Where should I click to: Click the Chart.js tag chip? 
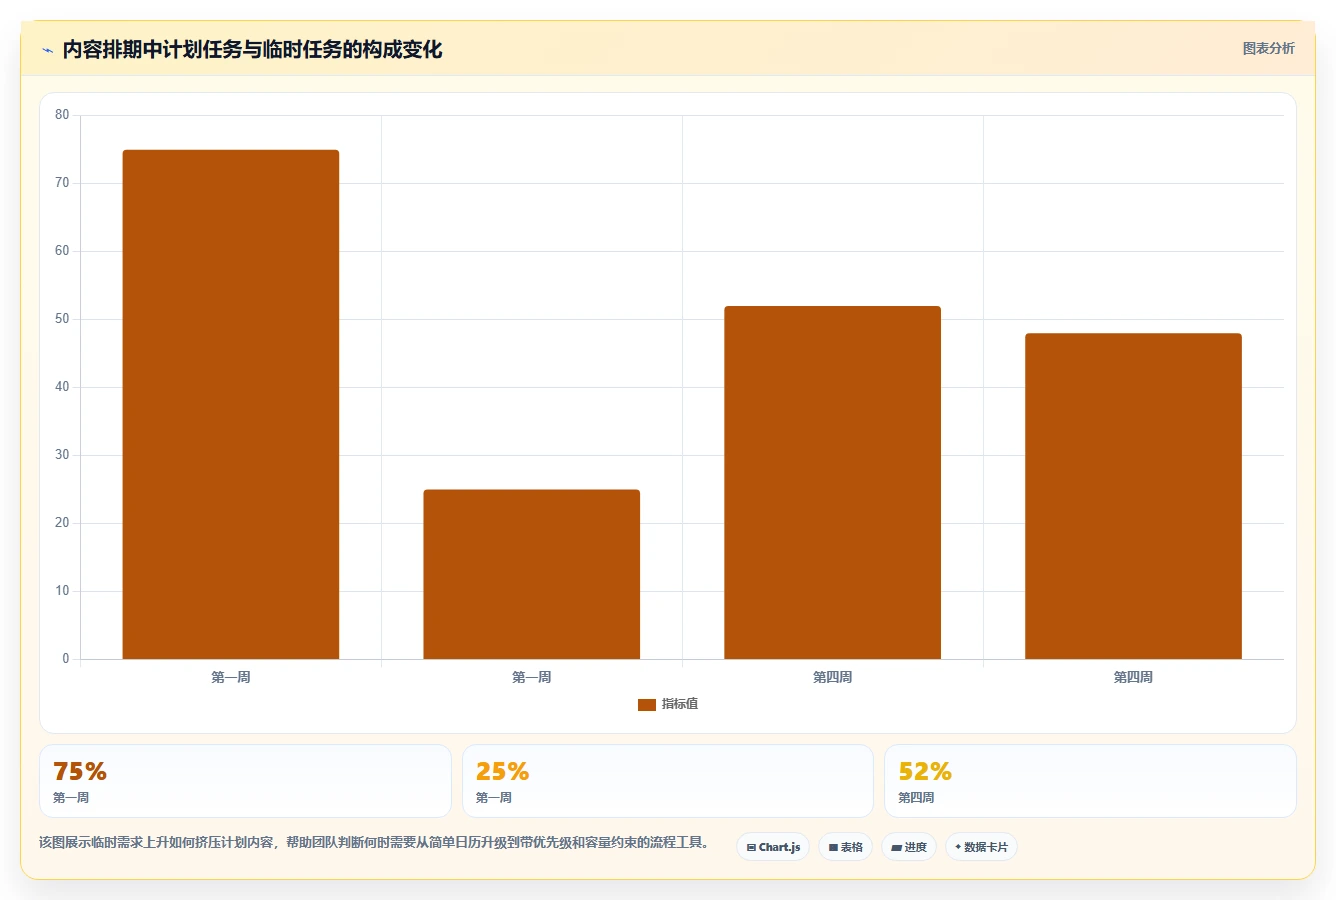point(773,847)
